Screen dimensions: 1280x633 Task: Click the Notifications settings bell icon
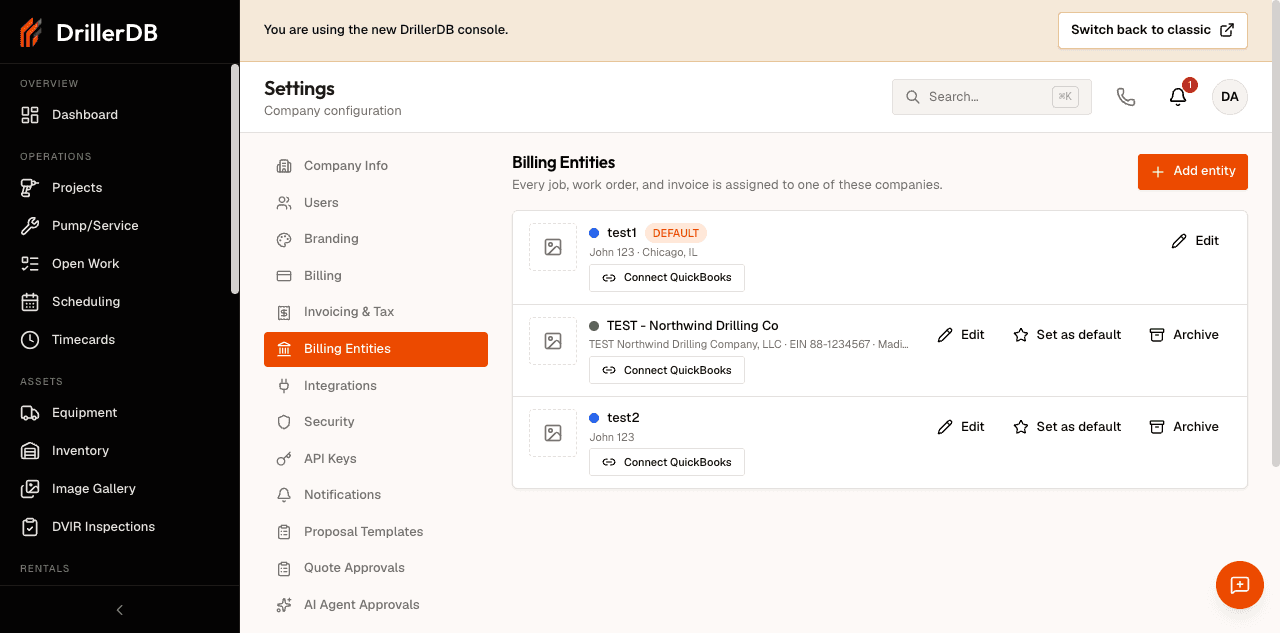[x=284, y=495]
